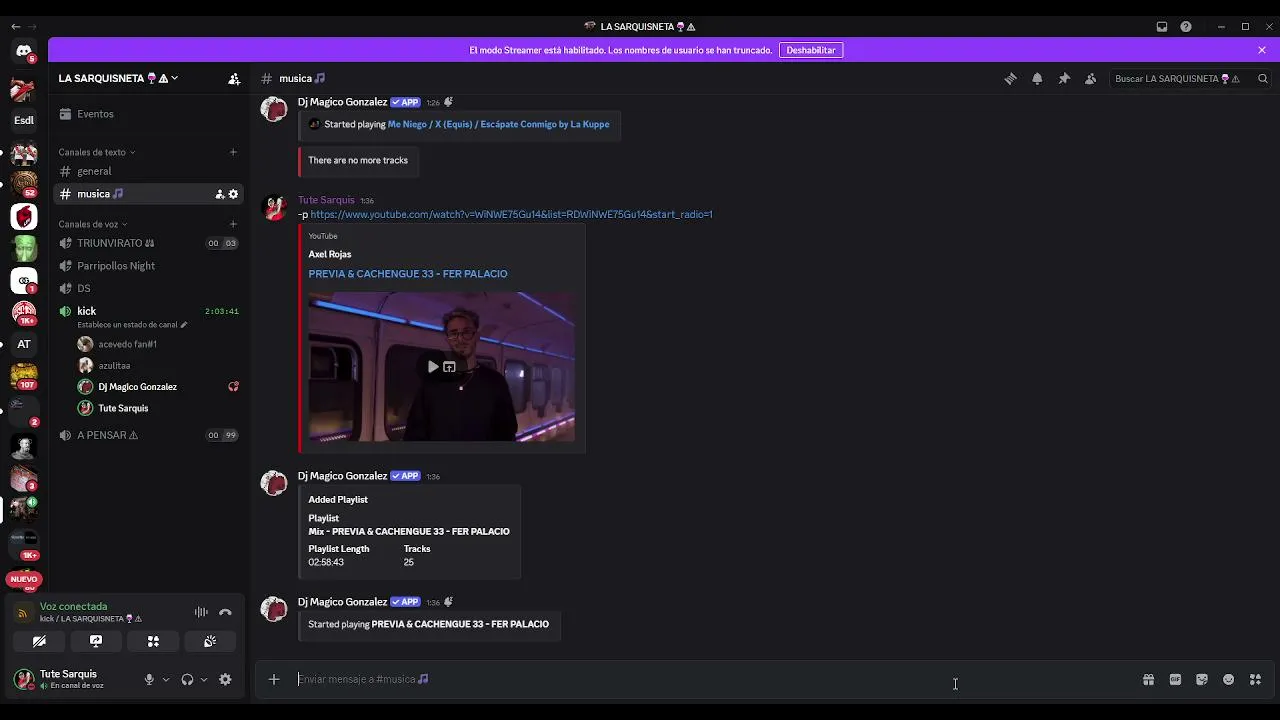Join the TRIUNVIRATO voice channel
1280x720 pixels.
148,243
